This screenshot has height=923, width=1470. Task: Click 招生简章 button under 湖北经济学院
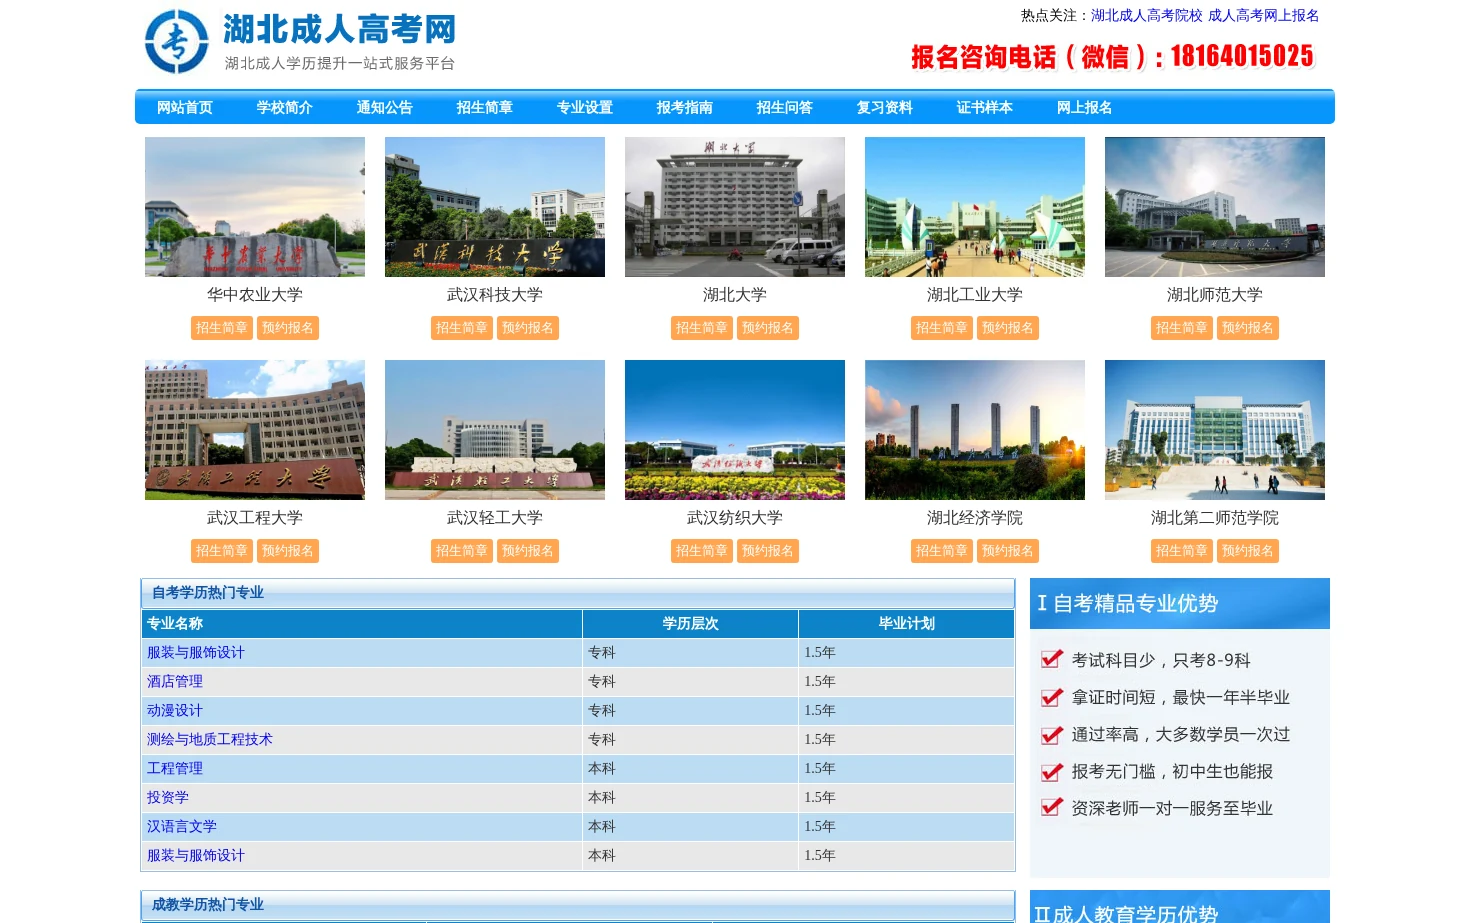click(x=942, y=551)
